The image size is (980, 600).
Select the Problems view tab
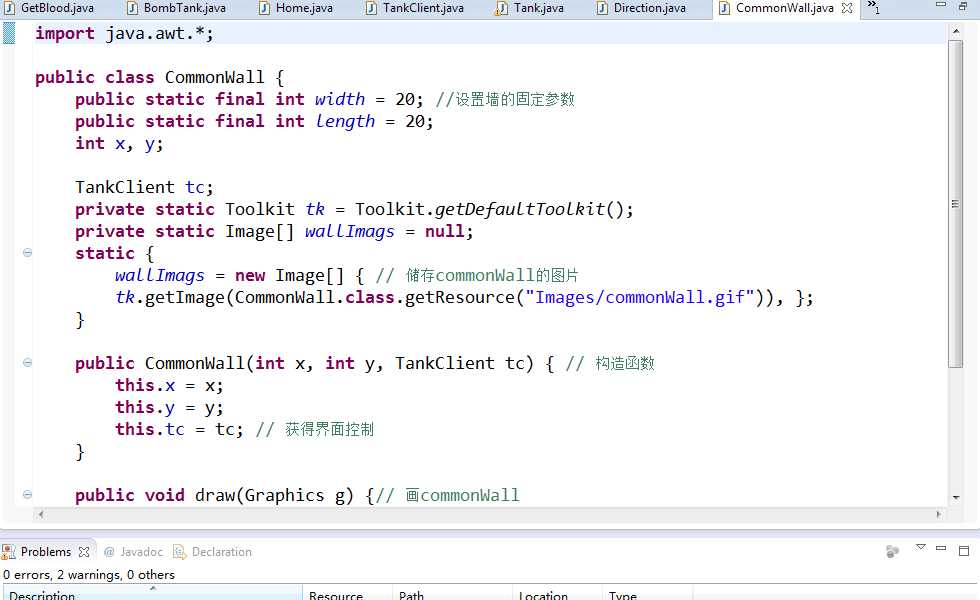tap(46, 551)
